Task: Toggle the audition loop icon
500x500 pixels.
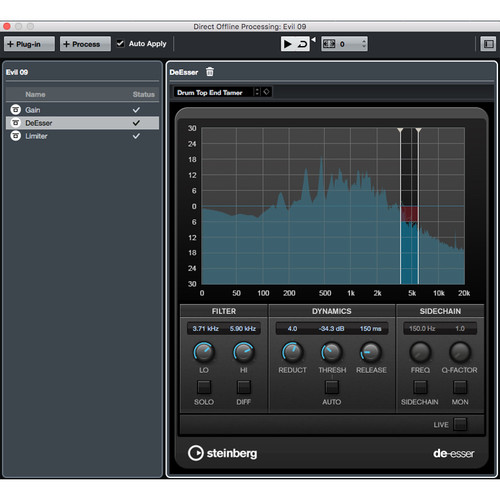Action: 303,44
